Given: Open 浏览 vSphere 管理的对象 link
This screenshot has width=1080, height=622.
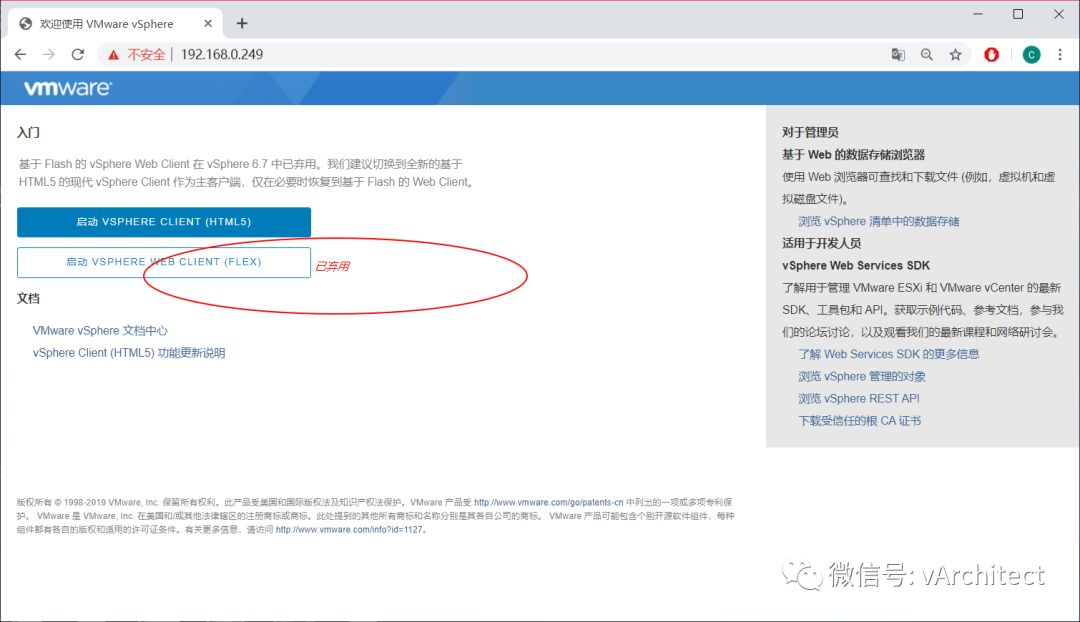Looking at the screenshot, I should pyautogui.click(x=862, y=376).
